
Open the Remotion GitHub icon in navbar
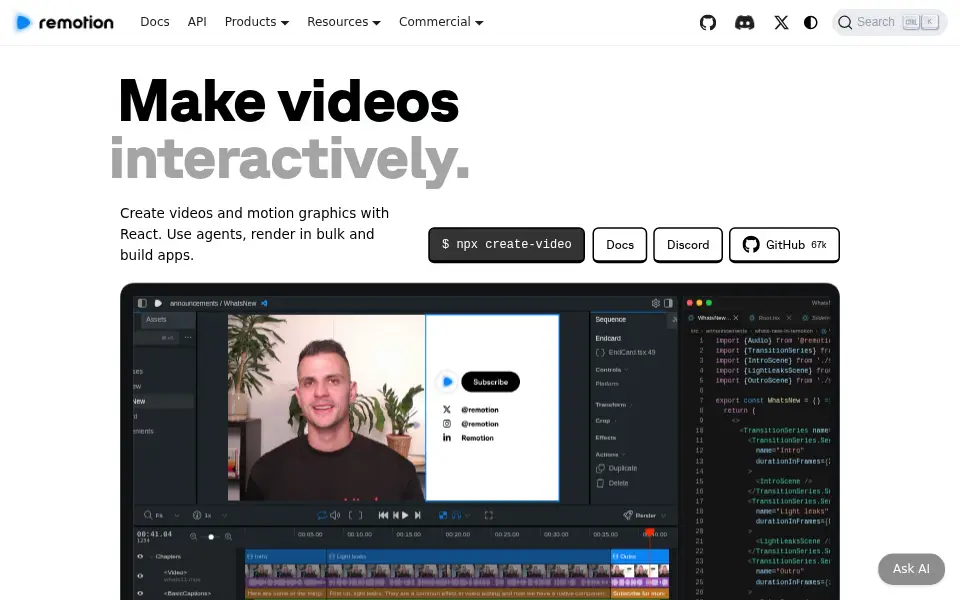(708, 23)
